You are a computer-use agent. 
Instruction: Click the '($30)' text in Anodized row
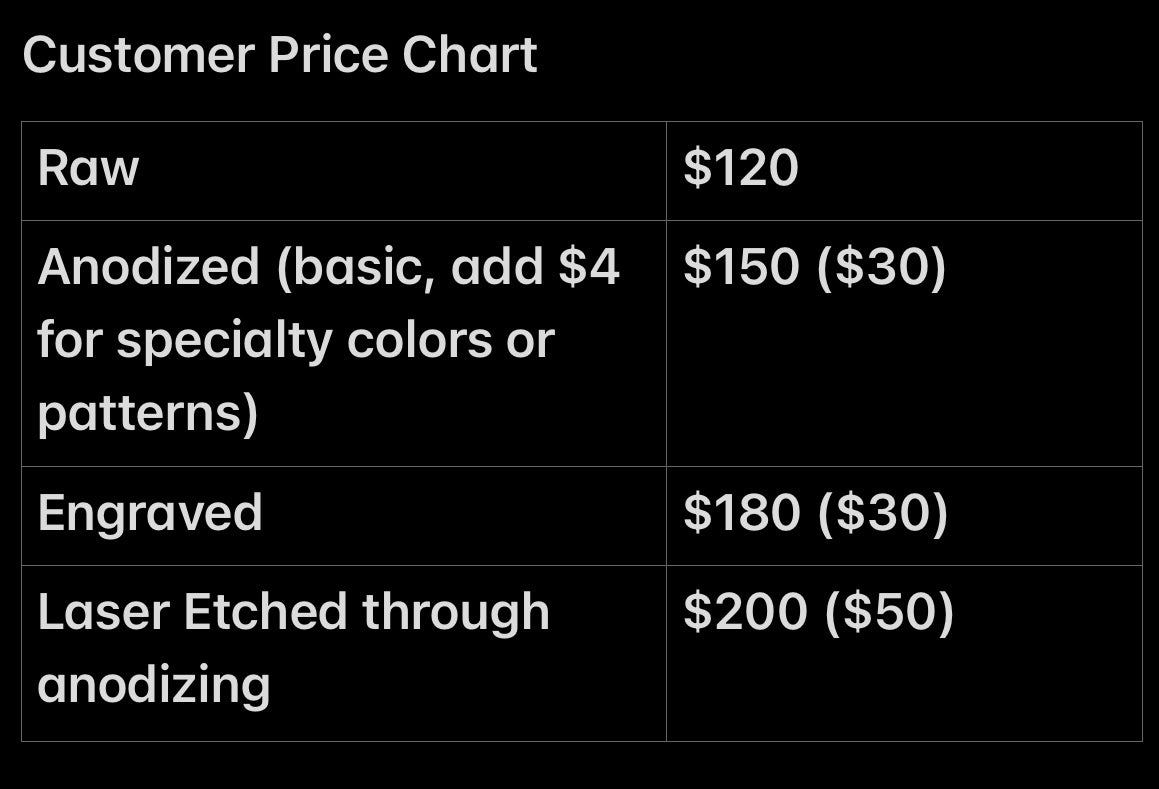click(882, 266)
